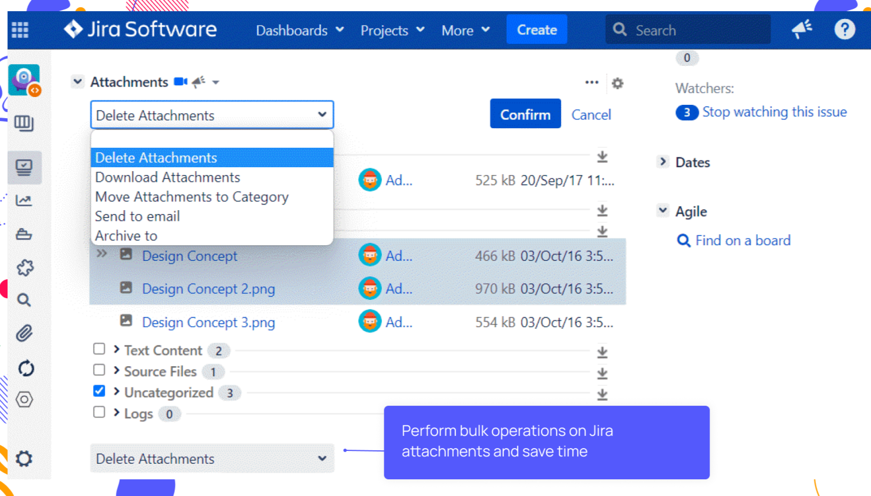Expand the Dates section

click(663, 162)
